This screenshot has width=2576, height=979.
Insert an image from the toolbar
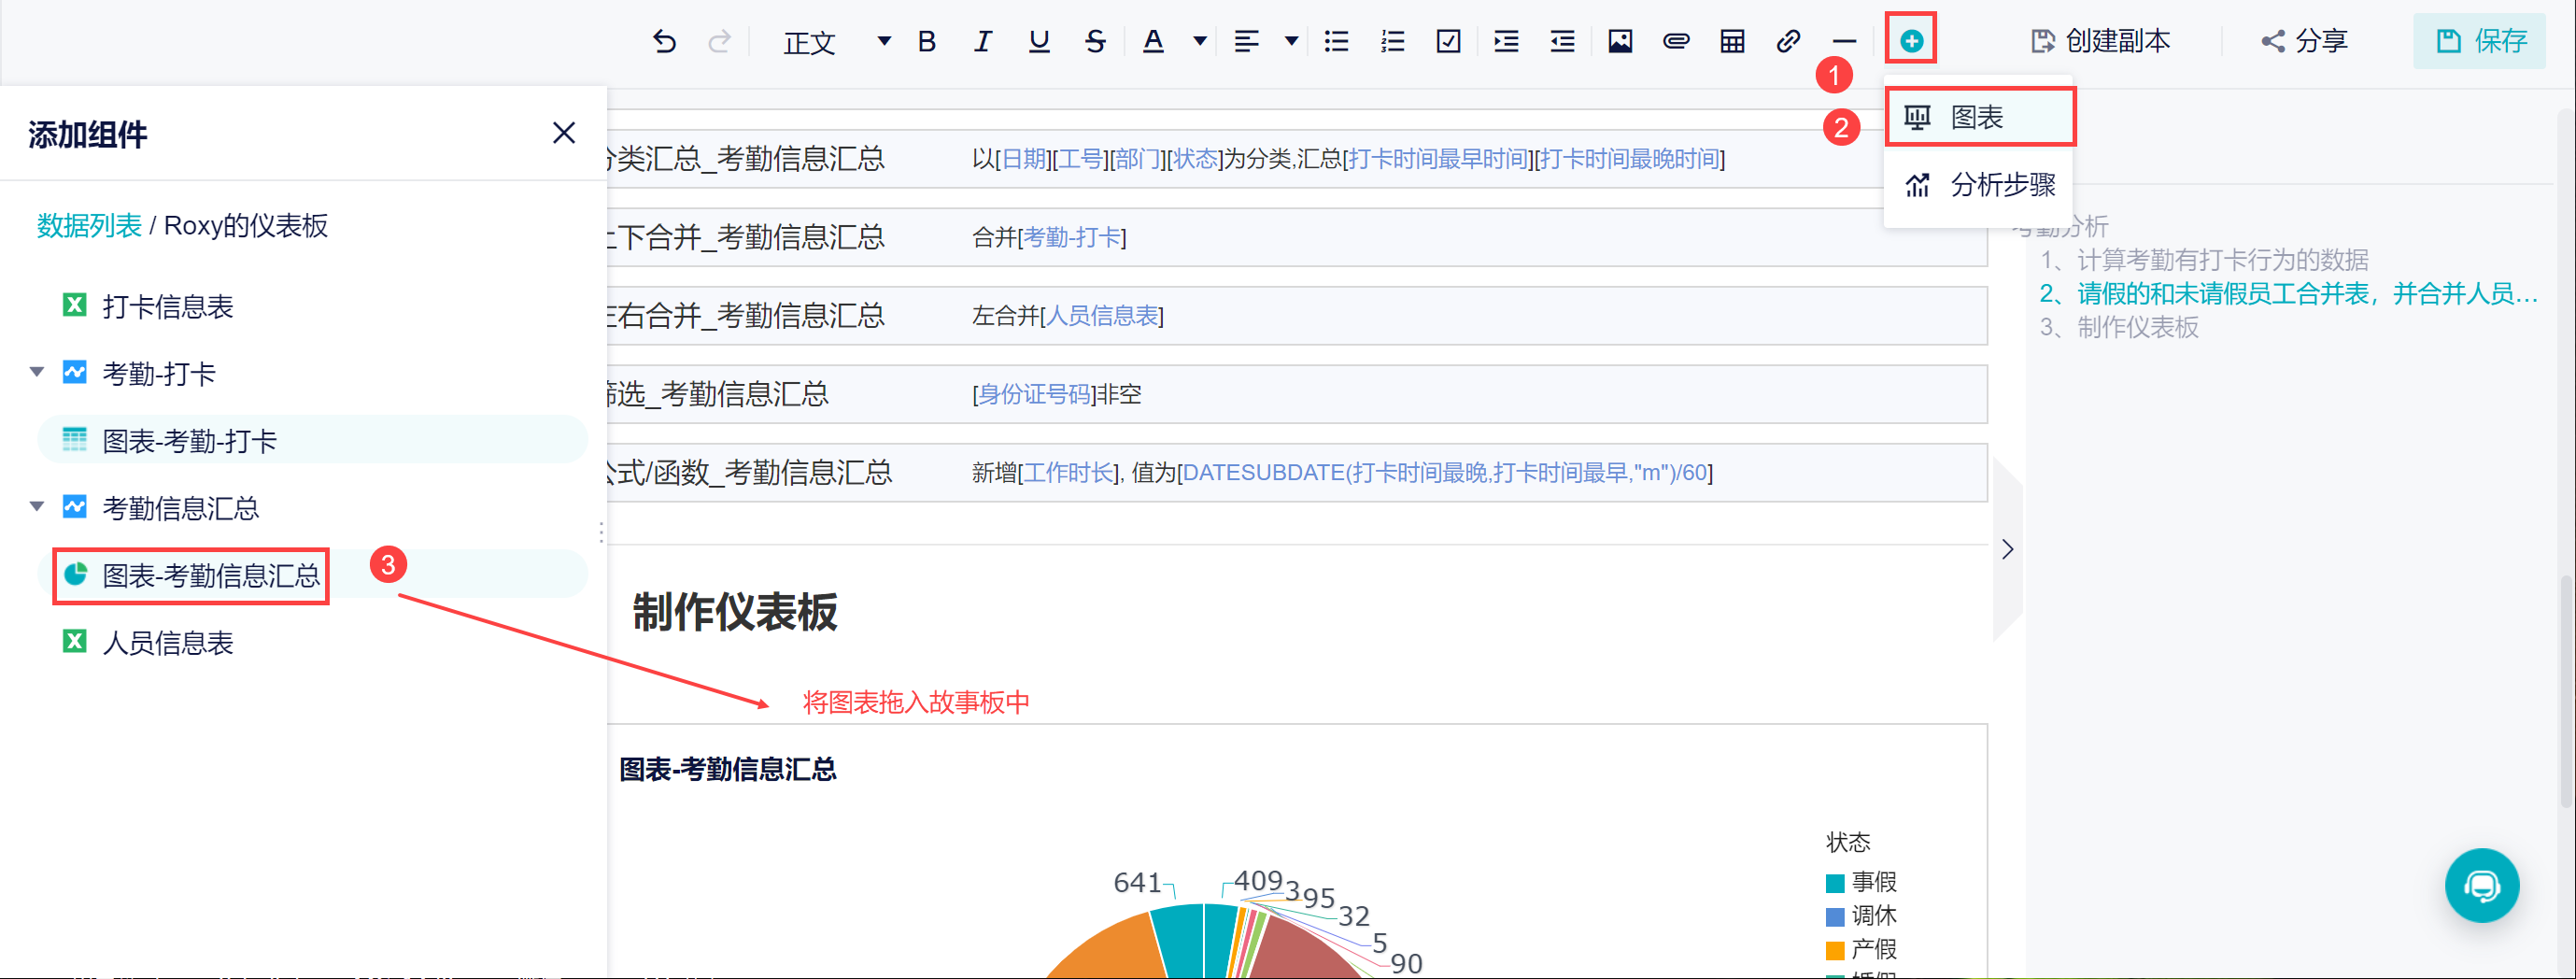(1620, 41)
